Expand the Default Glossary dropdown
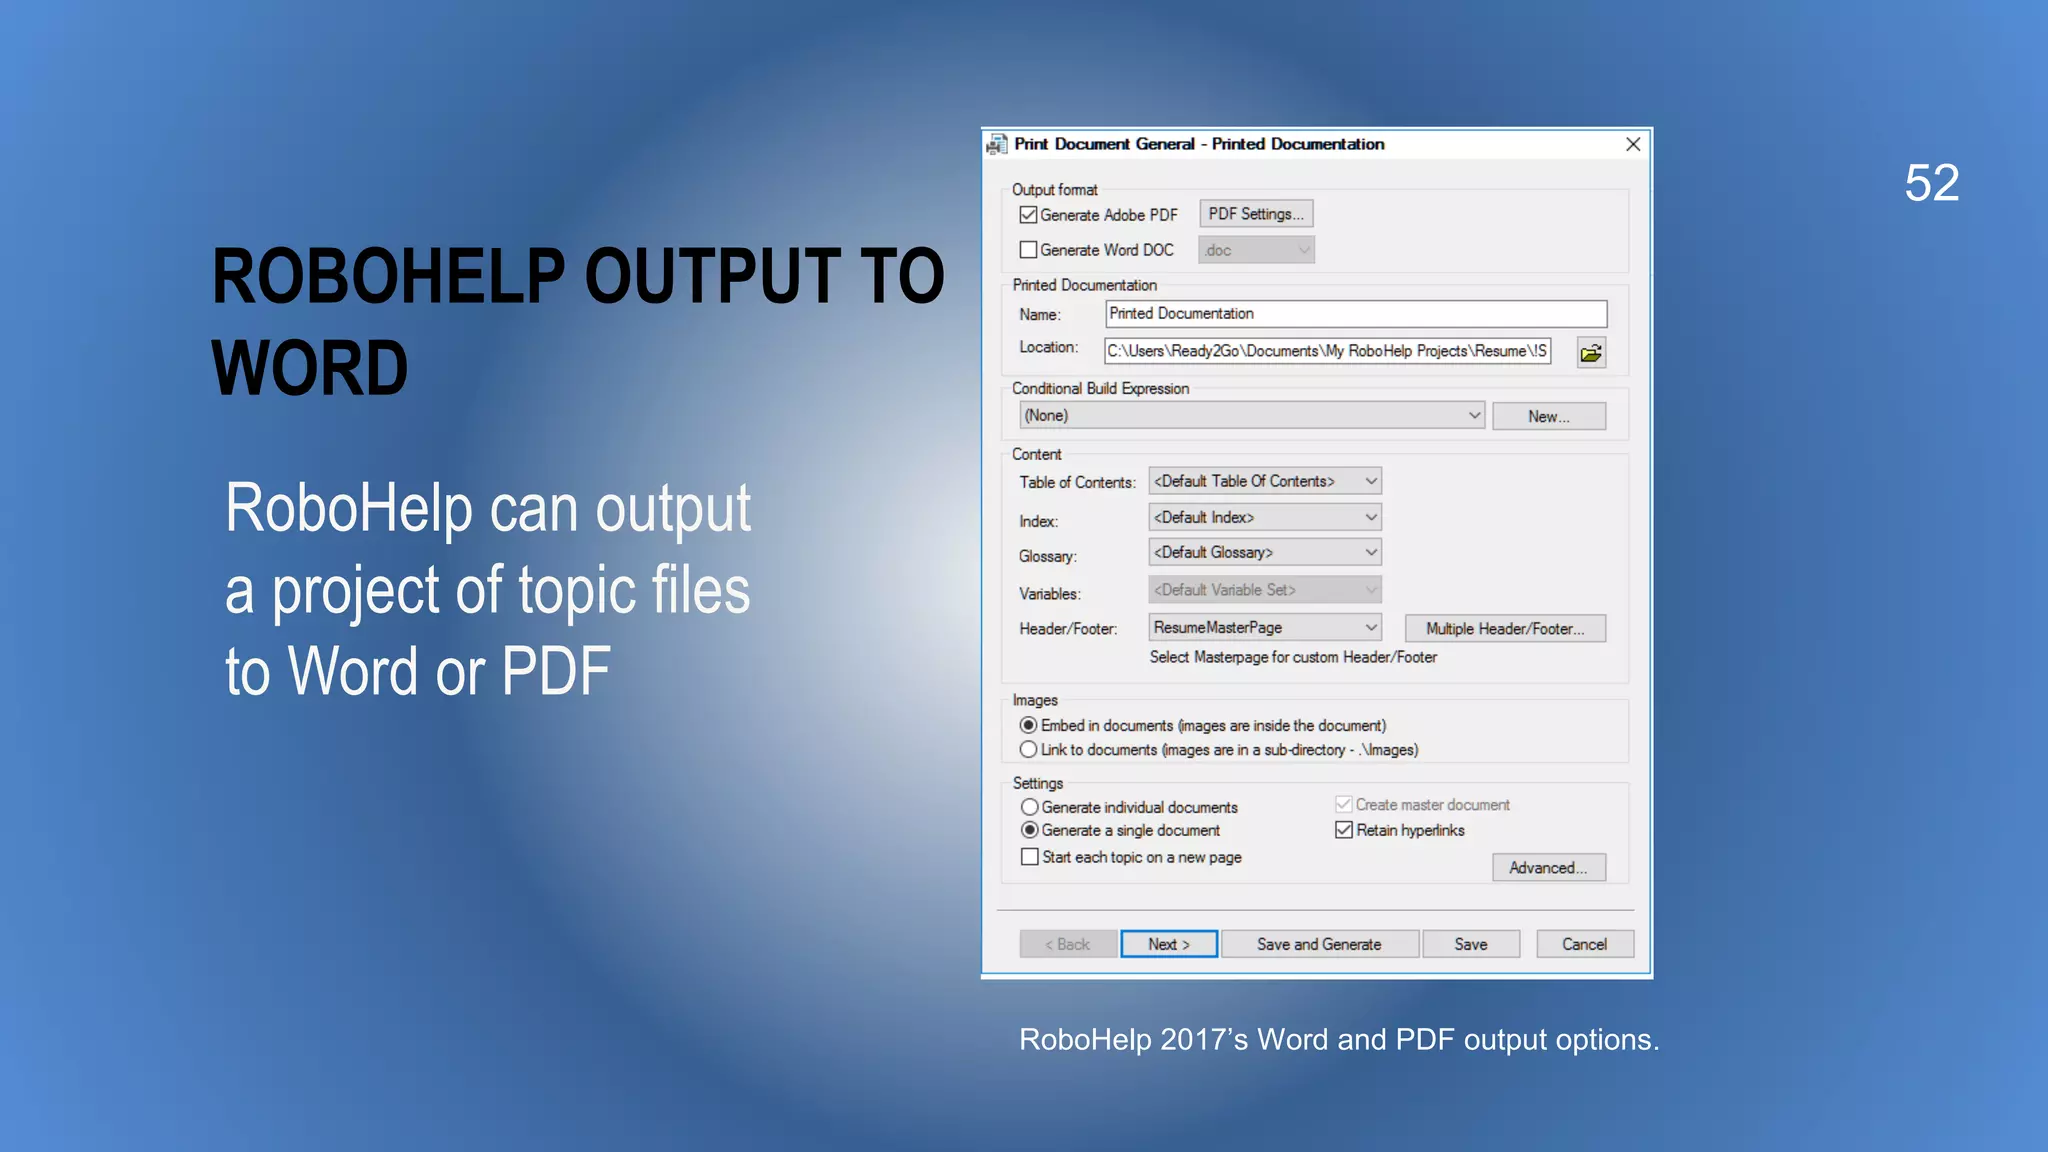This screenshot has width=2048, height=1152. tap(1265, 552)
